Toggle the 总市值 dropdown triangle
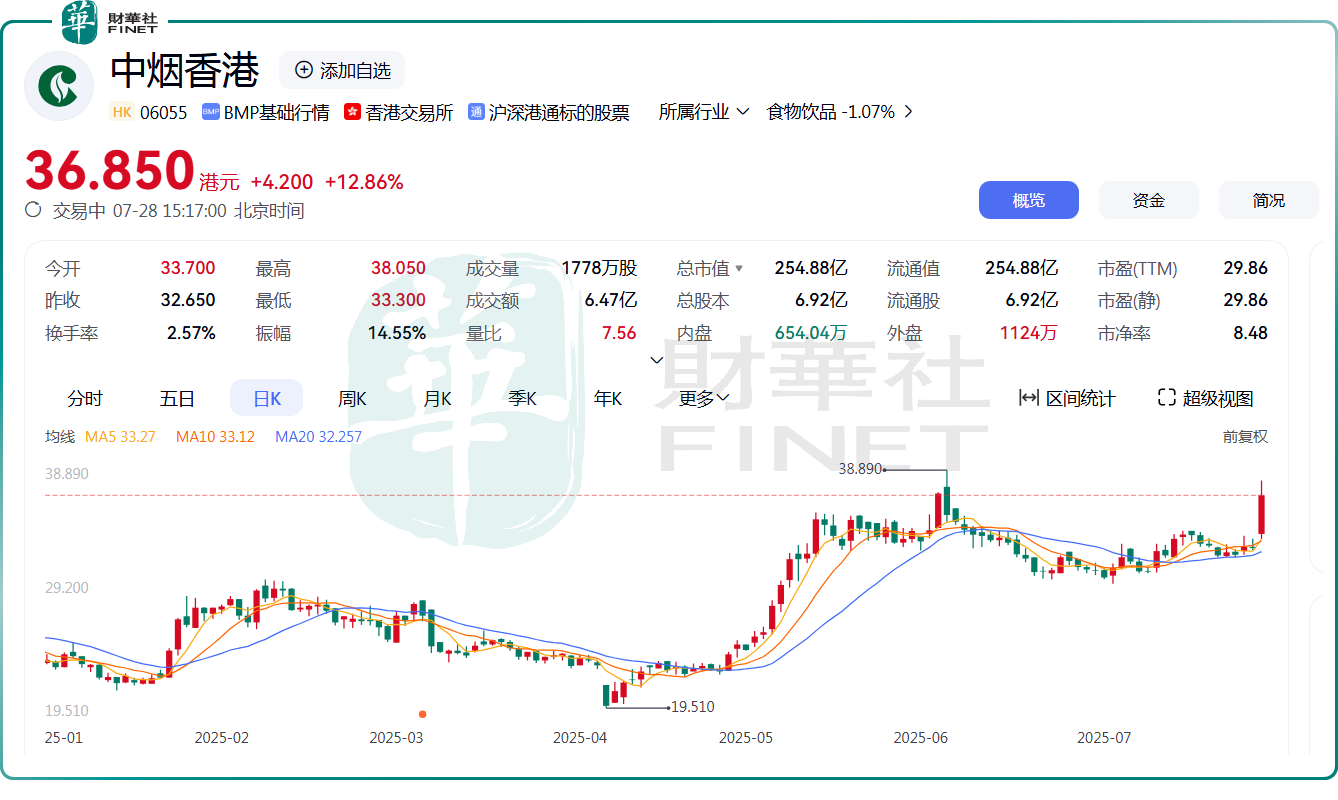The width and height of the screenshot is (1338, 800). [739, 269]
